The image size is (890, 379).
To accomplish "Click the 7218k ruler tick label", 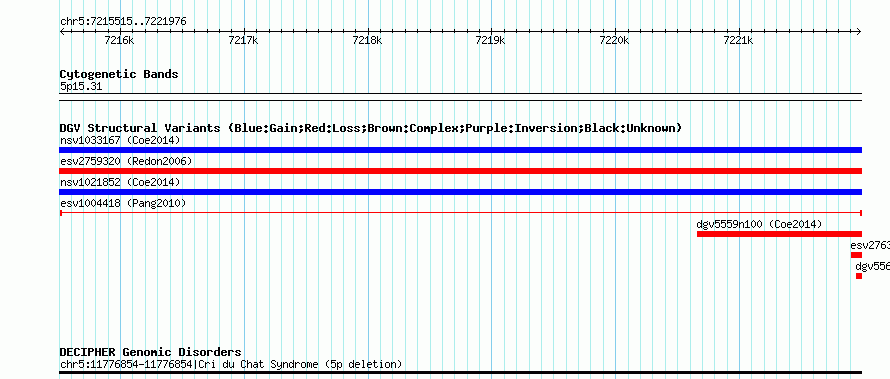I will pyautogui.click(x=367, y=40).
